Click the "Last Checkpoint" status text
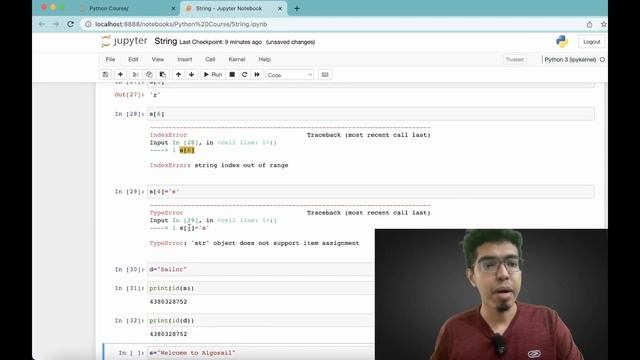Image resolution: width=640 pixels, height=360 pixels. (x=220, y=42)
